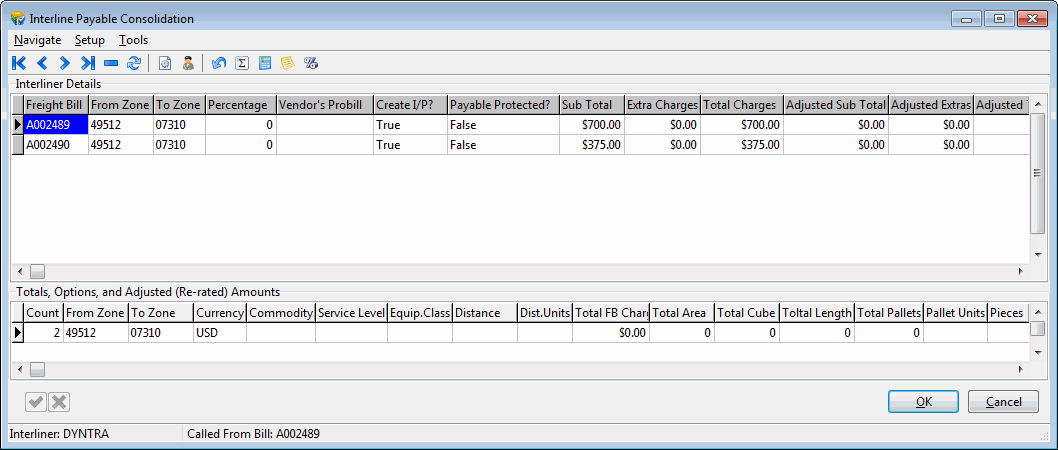Open the calculator icon in toolbar

click(265, 63)
